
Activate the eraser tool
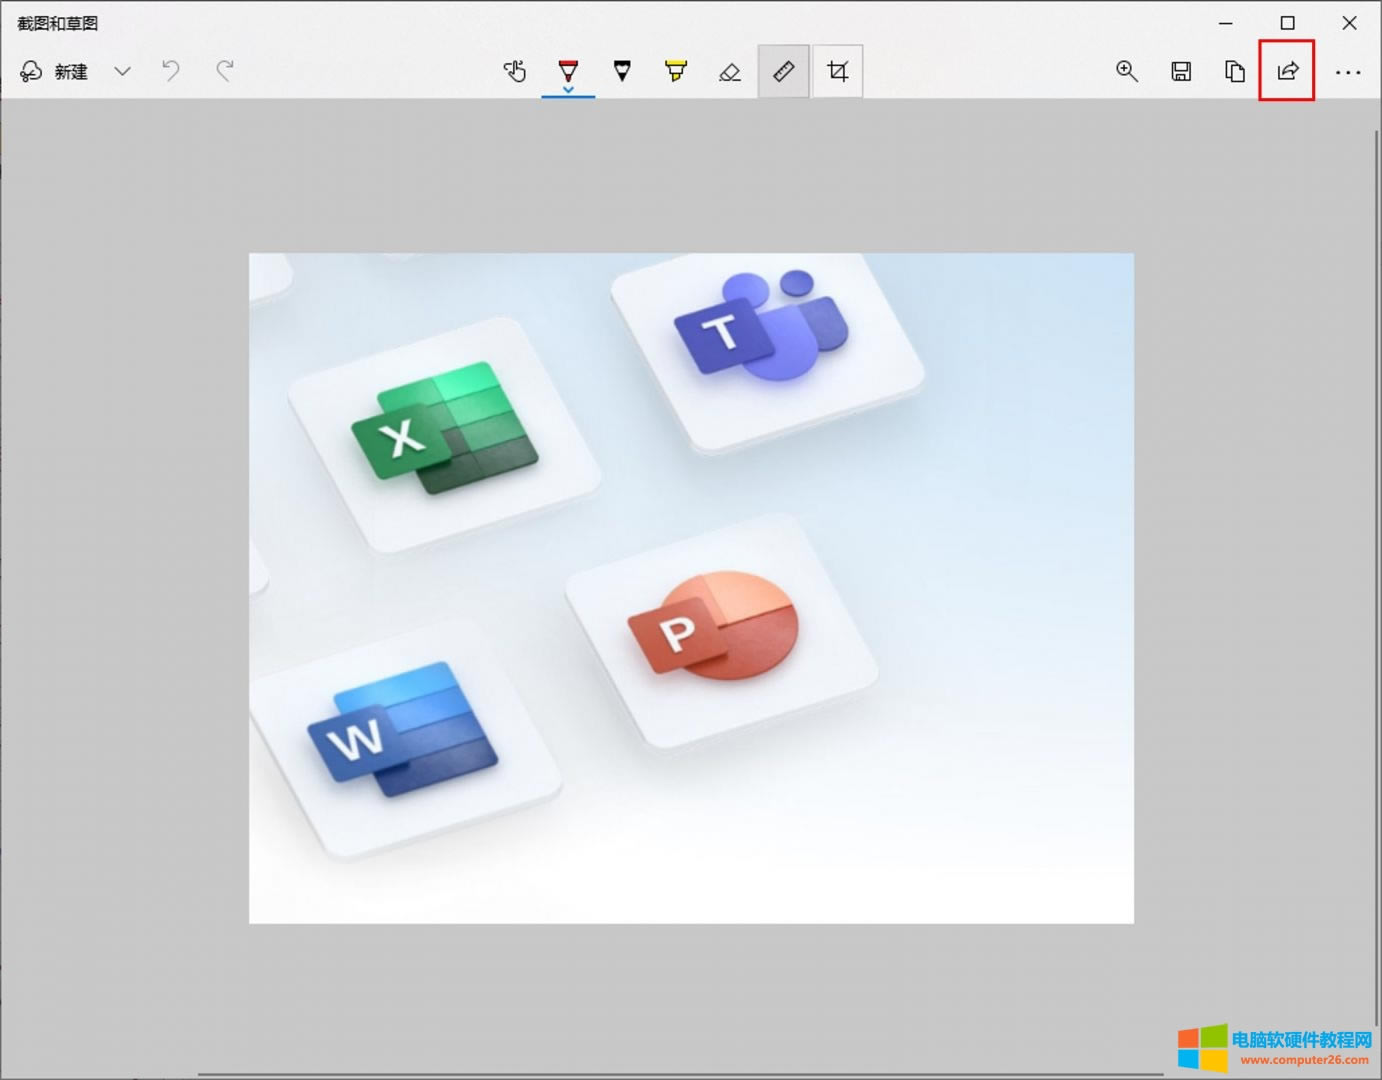tap(730, 71)
